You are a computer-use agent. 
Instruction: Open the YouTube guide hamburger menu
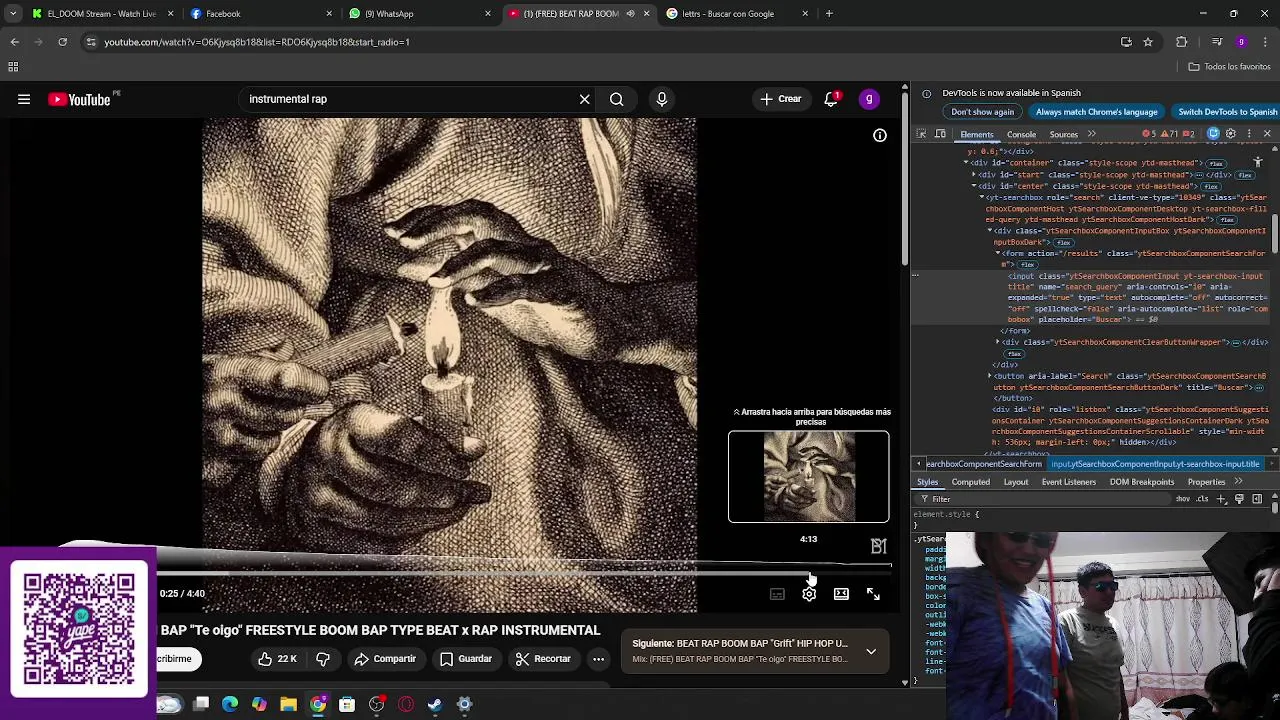[x=24, y=99]
